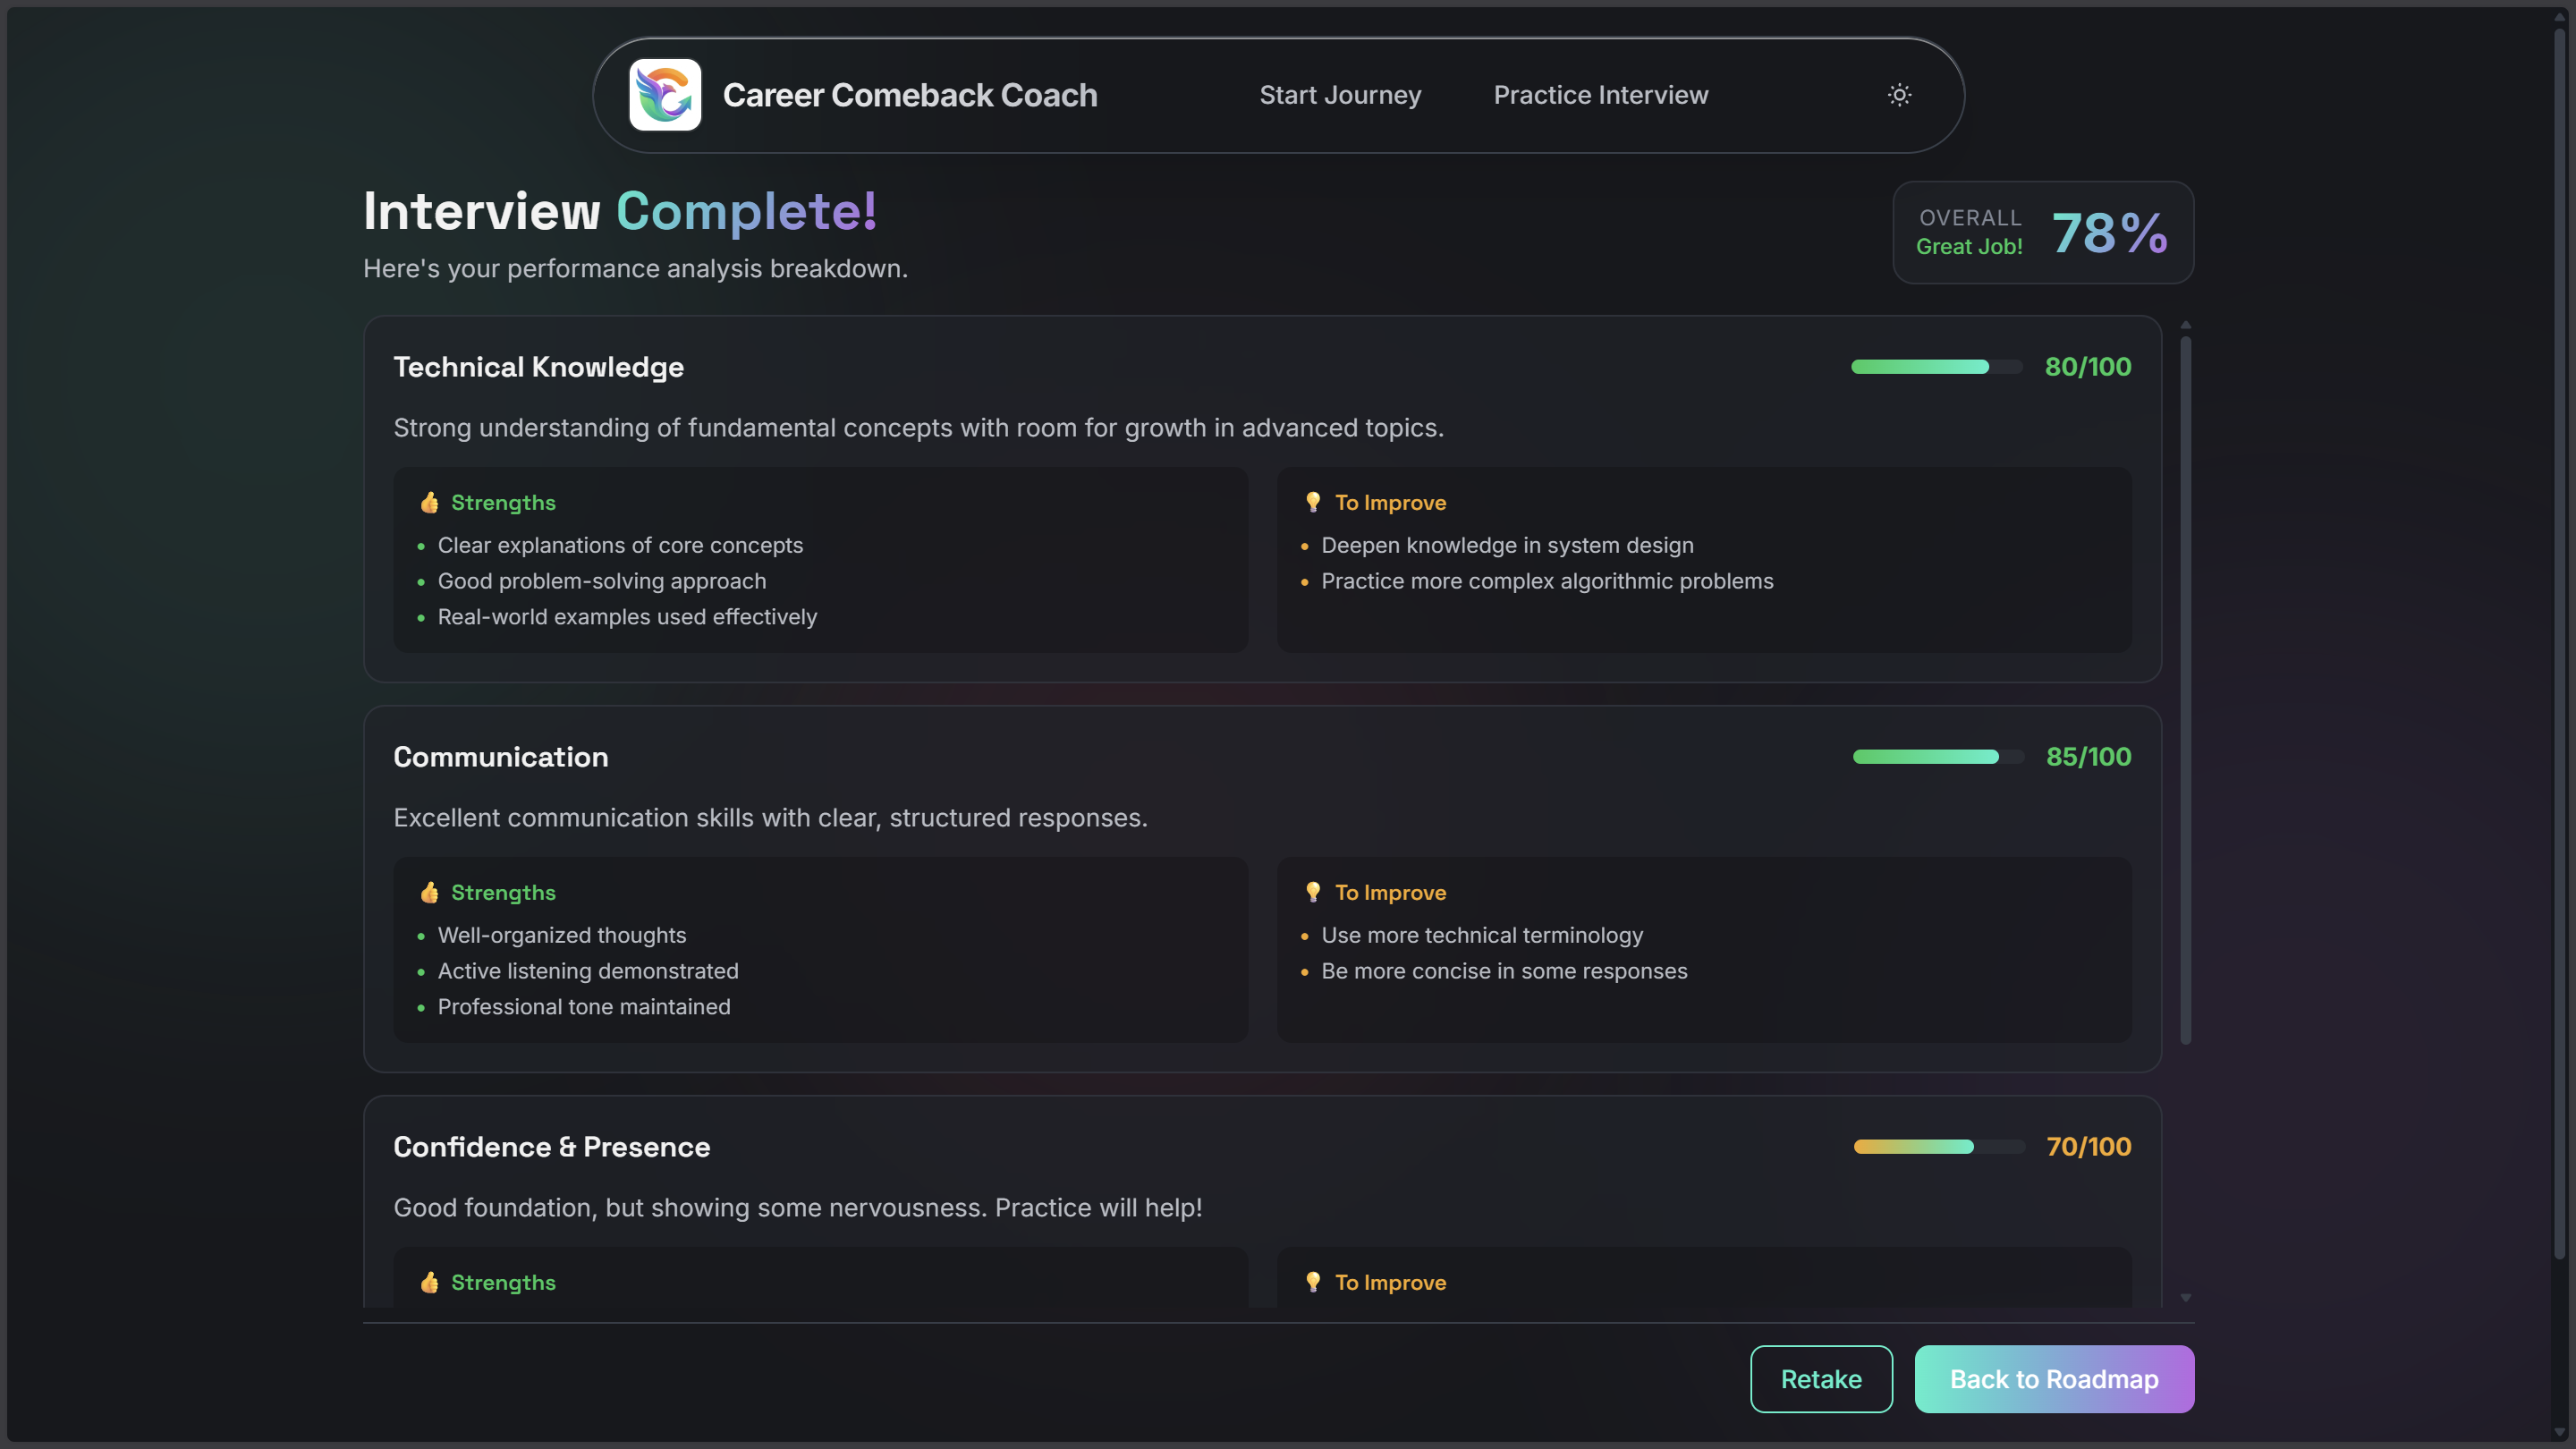Click the thumbs-up icon in Communication Strengths
Image resolution: width=2576 pixels, height=1449 pixels.
[429, 892]
